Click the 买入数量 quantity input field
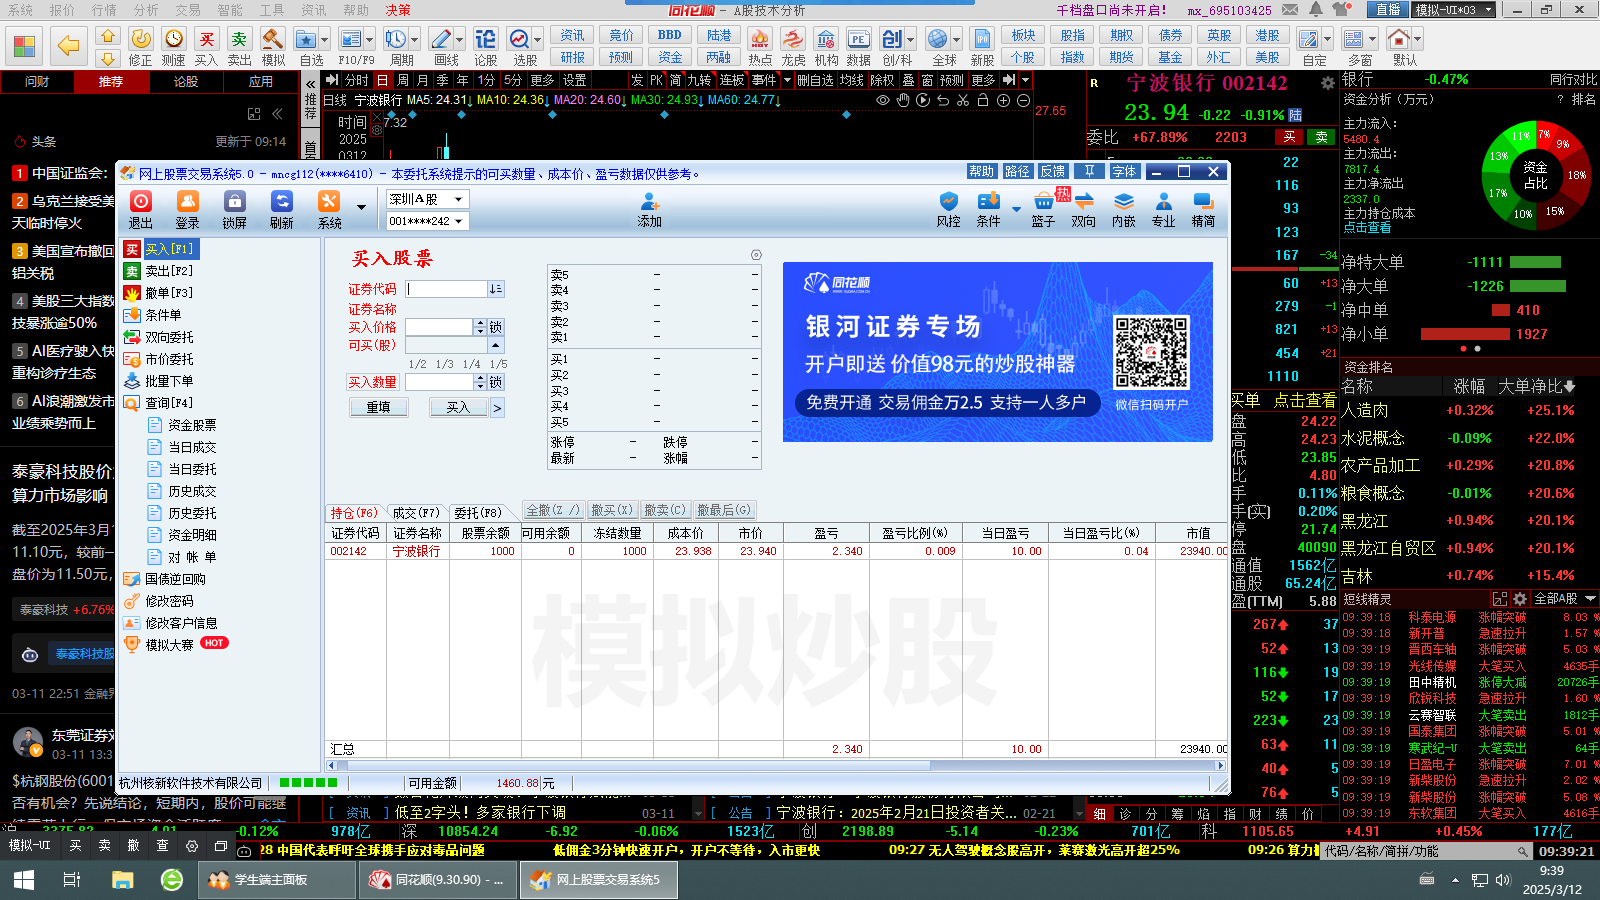The image size is (1600, 900). [x=439, y=382]
